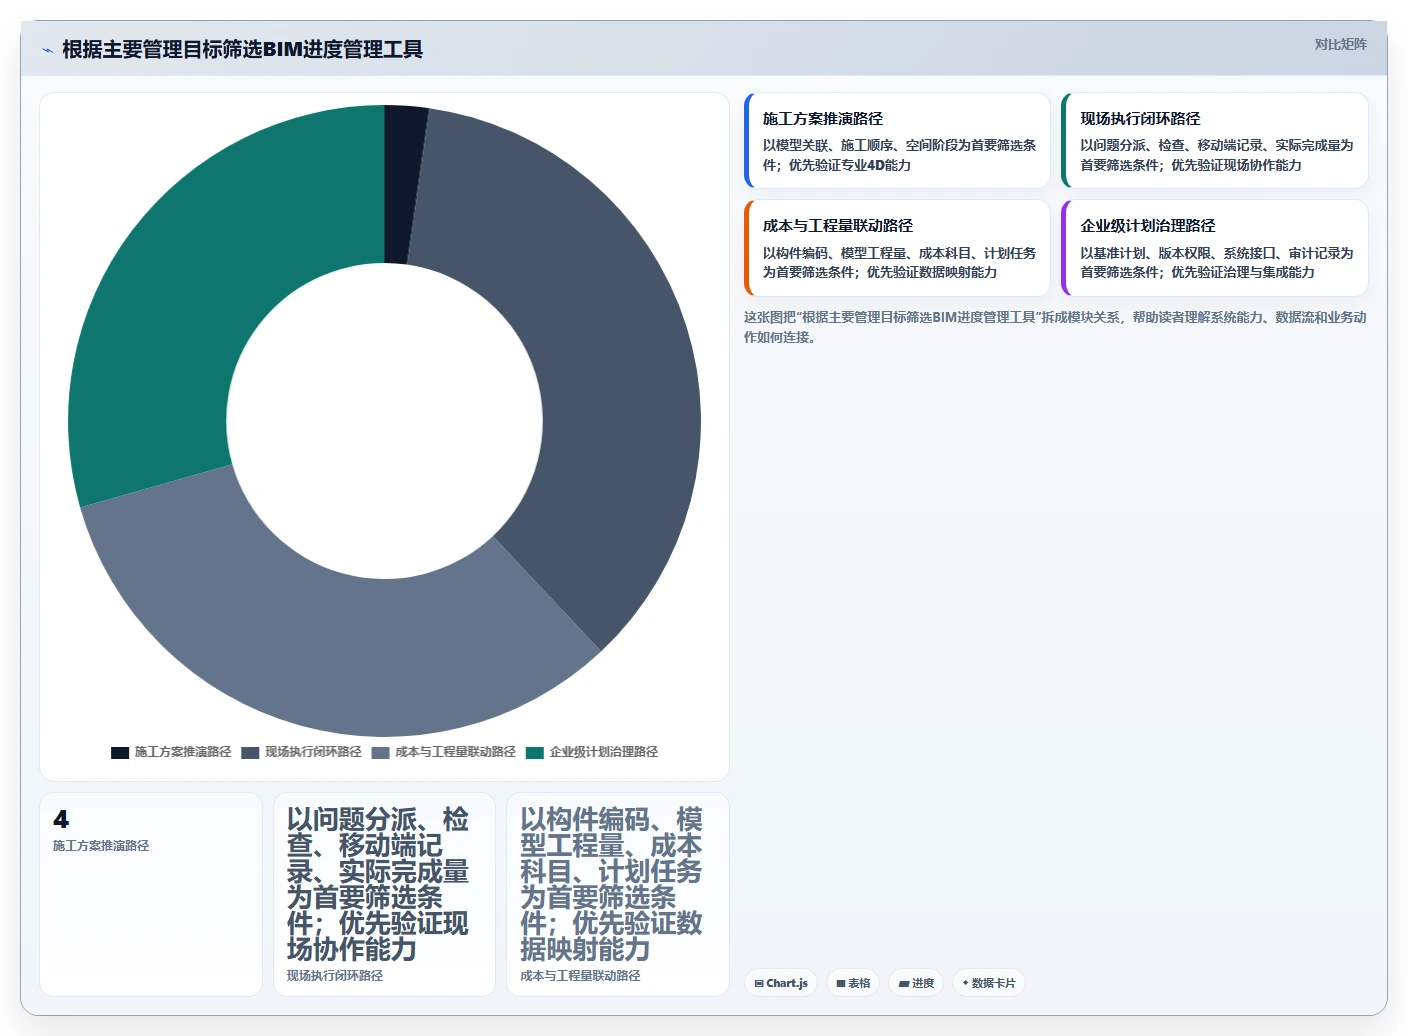Click the 进度 tag

point(916,983)
